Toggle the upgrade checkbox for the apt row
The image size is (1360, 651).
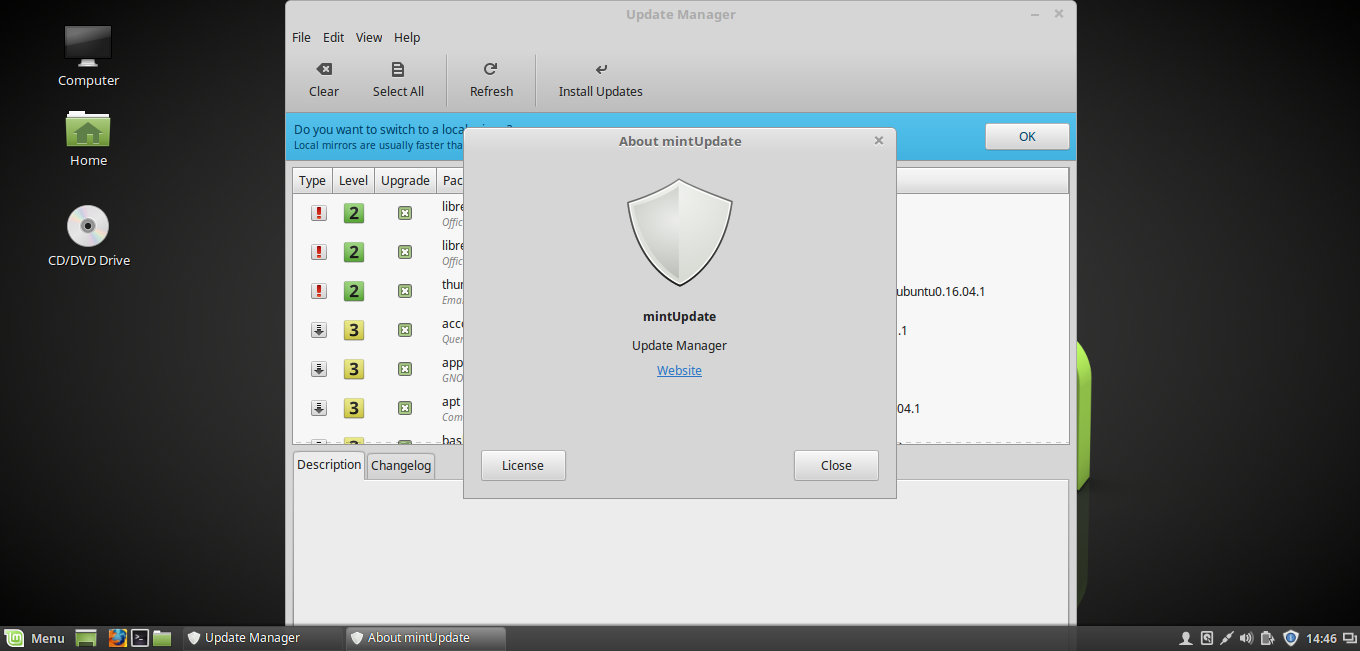coord(405,408)
